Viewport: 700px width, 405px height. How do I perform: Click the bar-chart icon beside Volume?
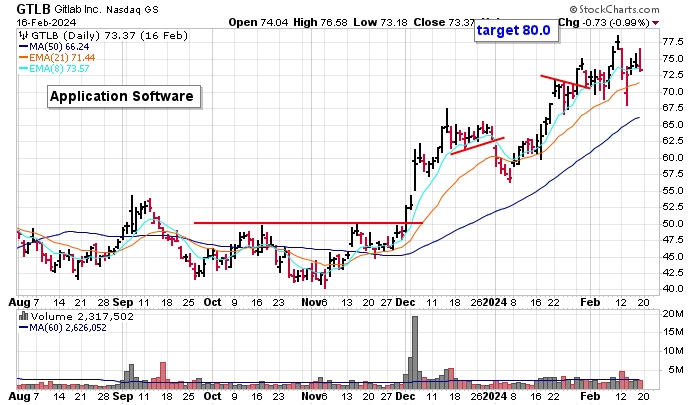pos(23,317)
